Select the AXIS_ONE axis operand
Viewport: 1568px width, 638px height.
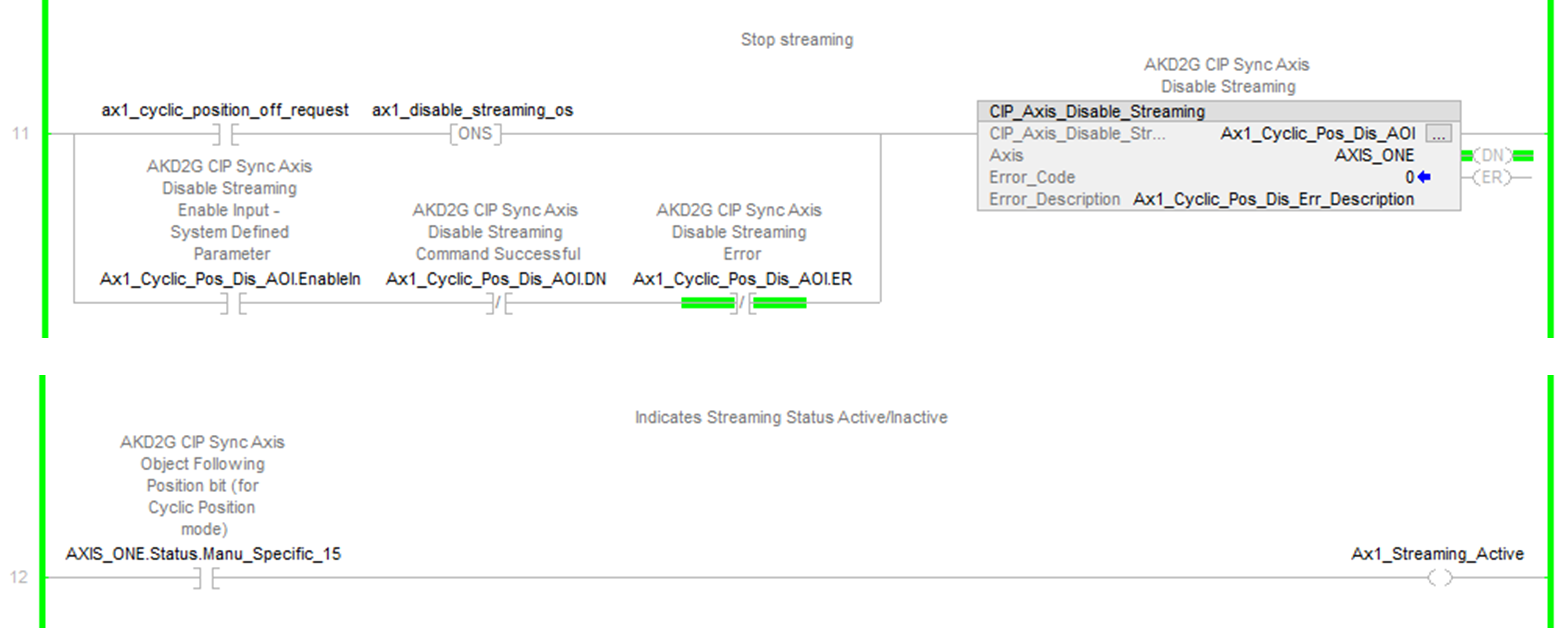(1374, 156)
